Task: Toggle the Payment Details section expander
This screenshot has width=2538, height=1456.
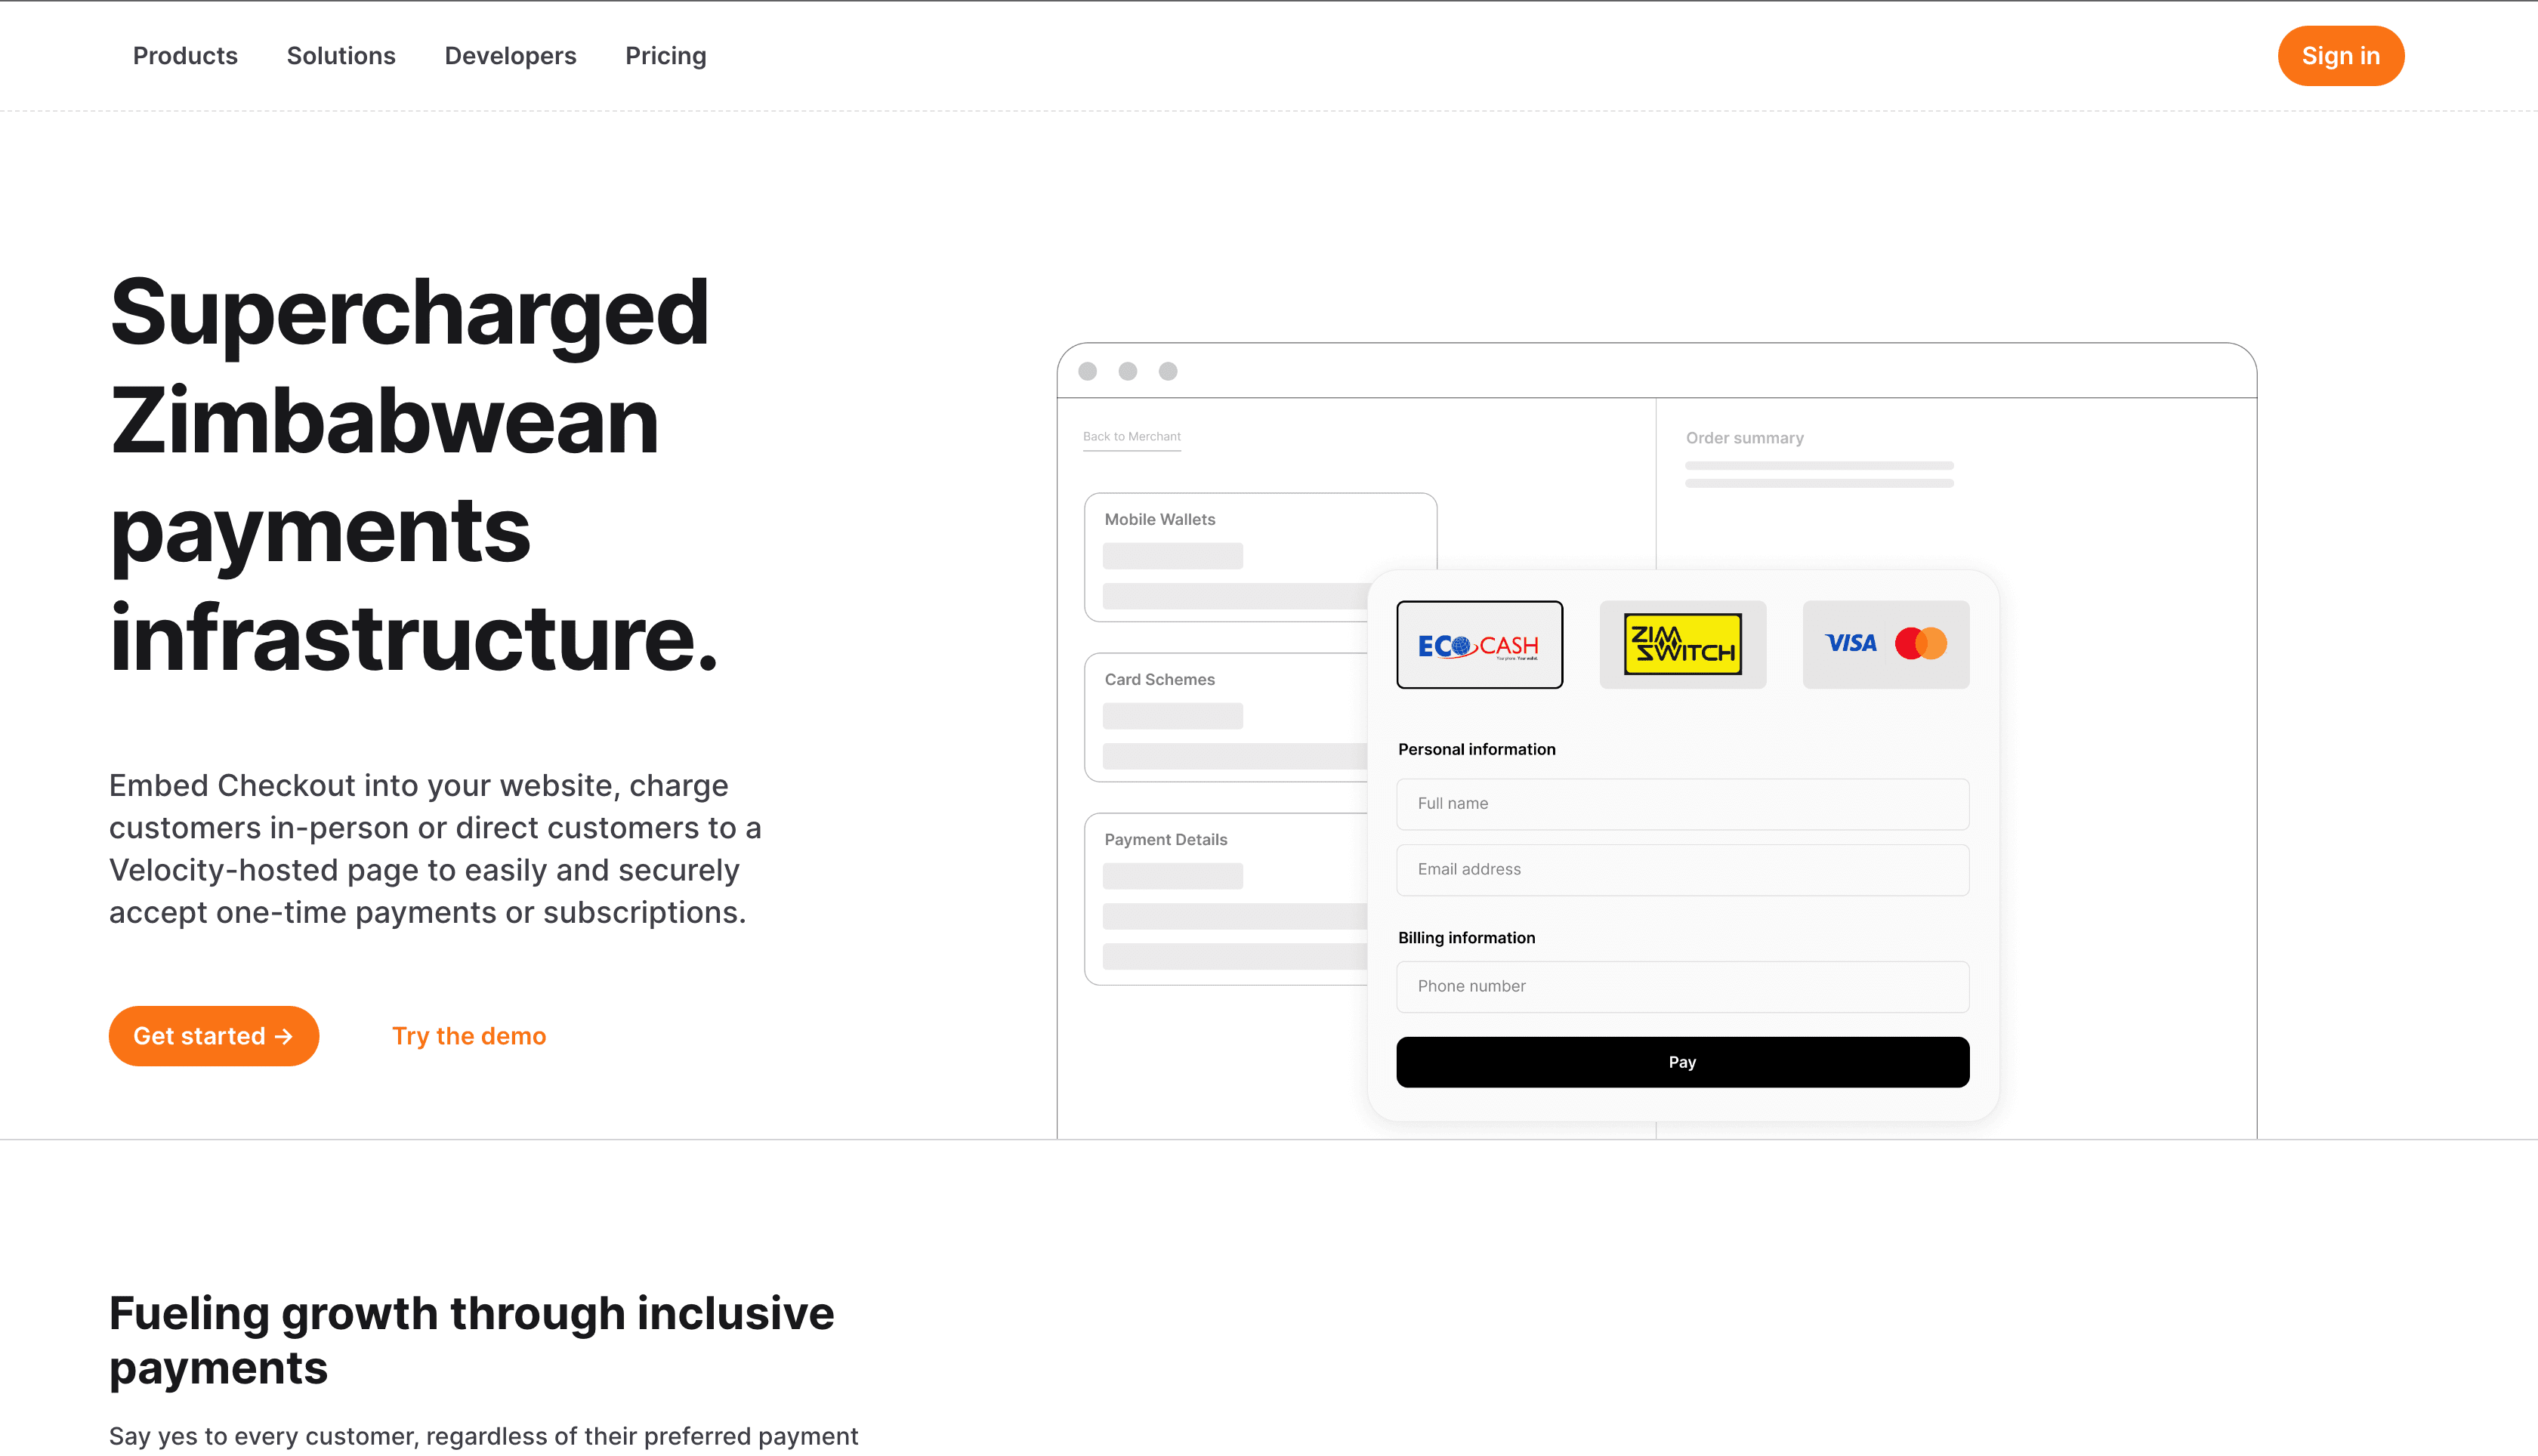Action: point(1166,839)
